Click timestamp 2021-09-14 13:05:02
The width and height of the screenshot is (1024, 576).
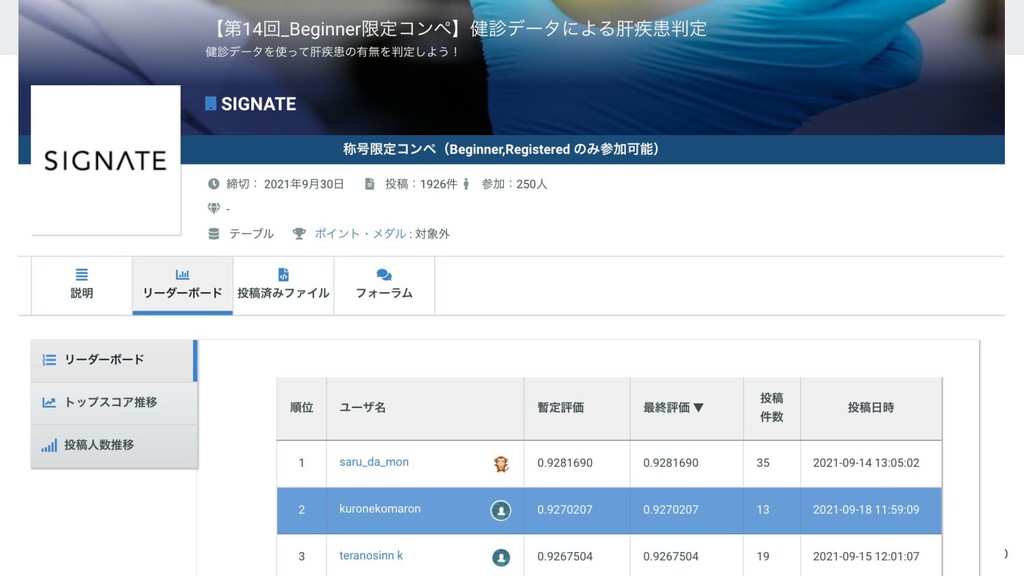(x=866, y=463)
